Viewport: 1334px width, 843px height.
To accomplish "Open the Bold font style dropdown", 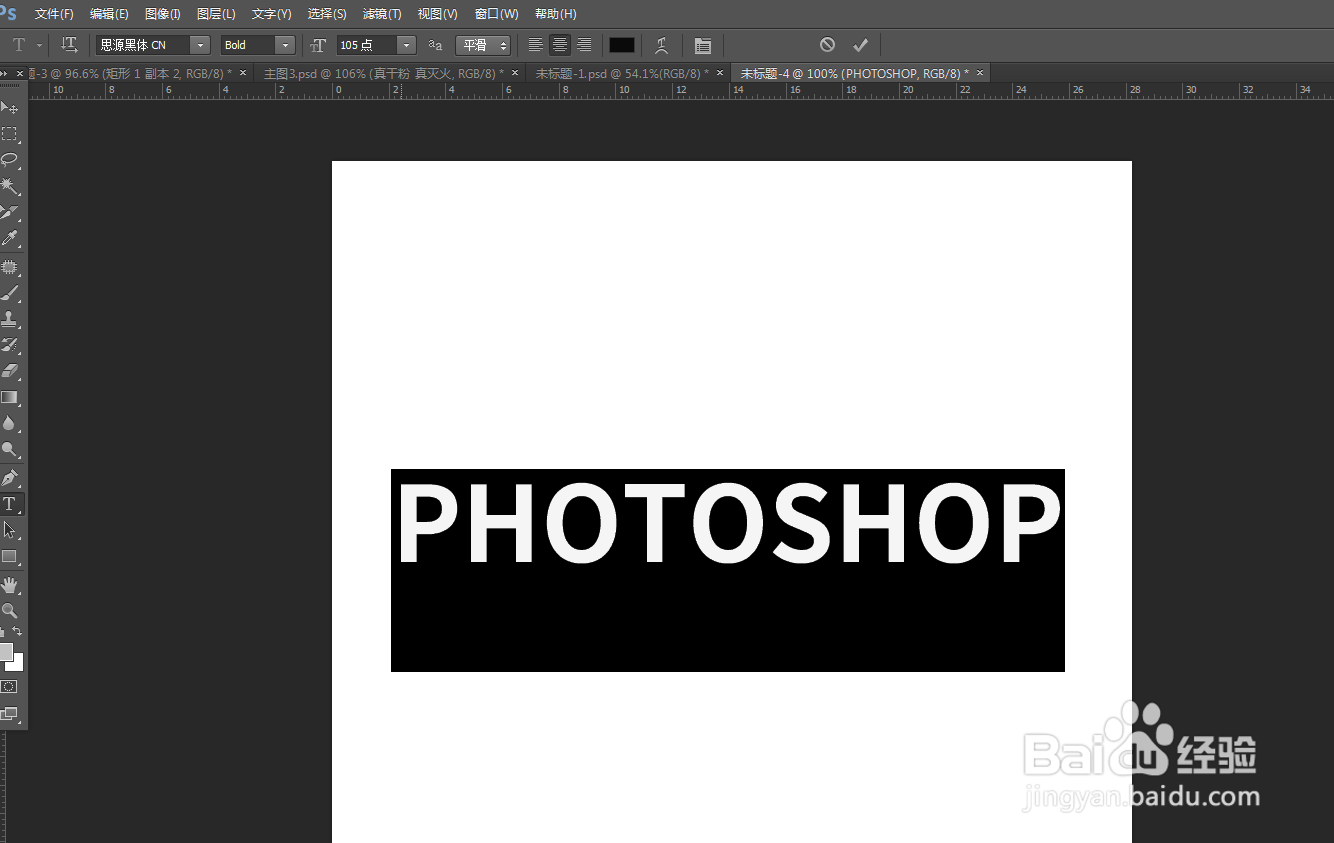I will click(x=285, y=45).
